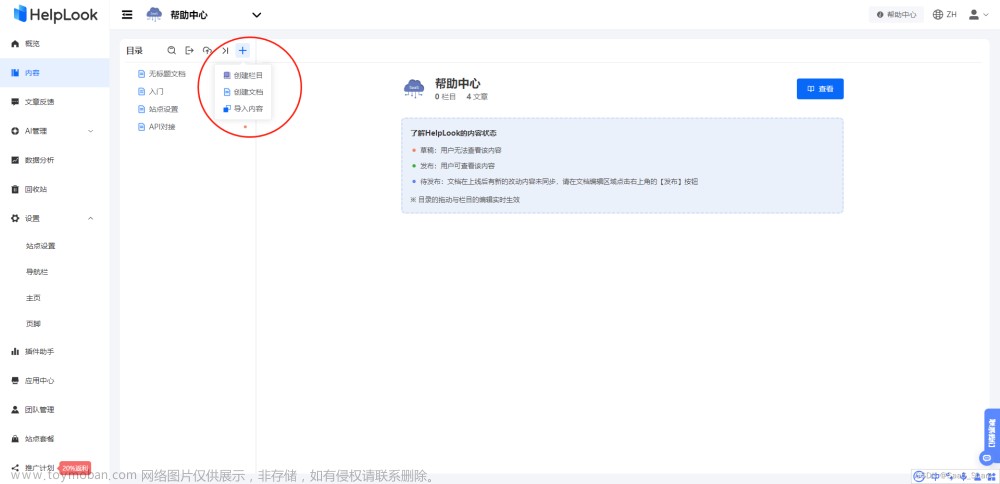Click the cloud upload icon in 目录 toolbar
Screen dimensions: 1000x484
pyautogui.click(x=207, y=50)
